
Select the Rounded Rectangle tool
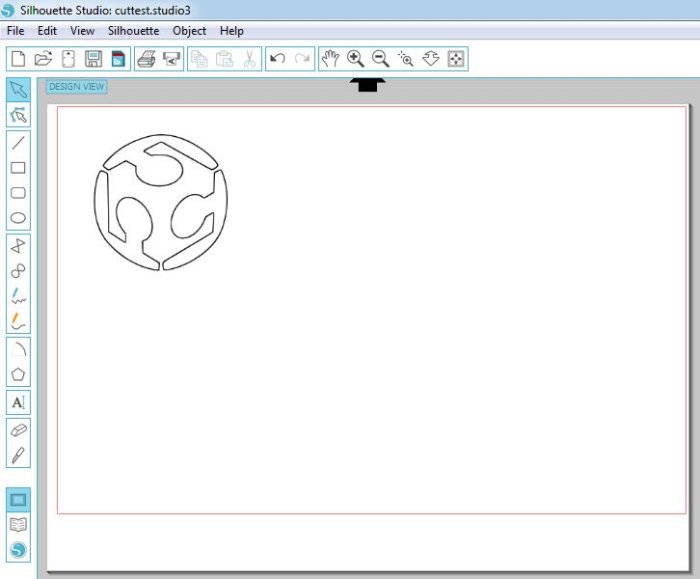tap(18, 193)
